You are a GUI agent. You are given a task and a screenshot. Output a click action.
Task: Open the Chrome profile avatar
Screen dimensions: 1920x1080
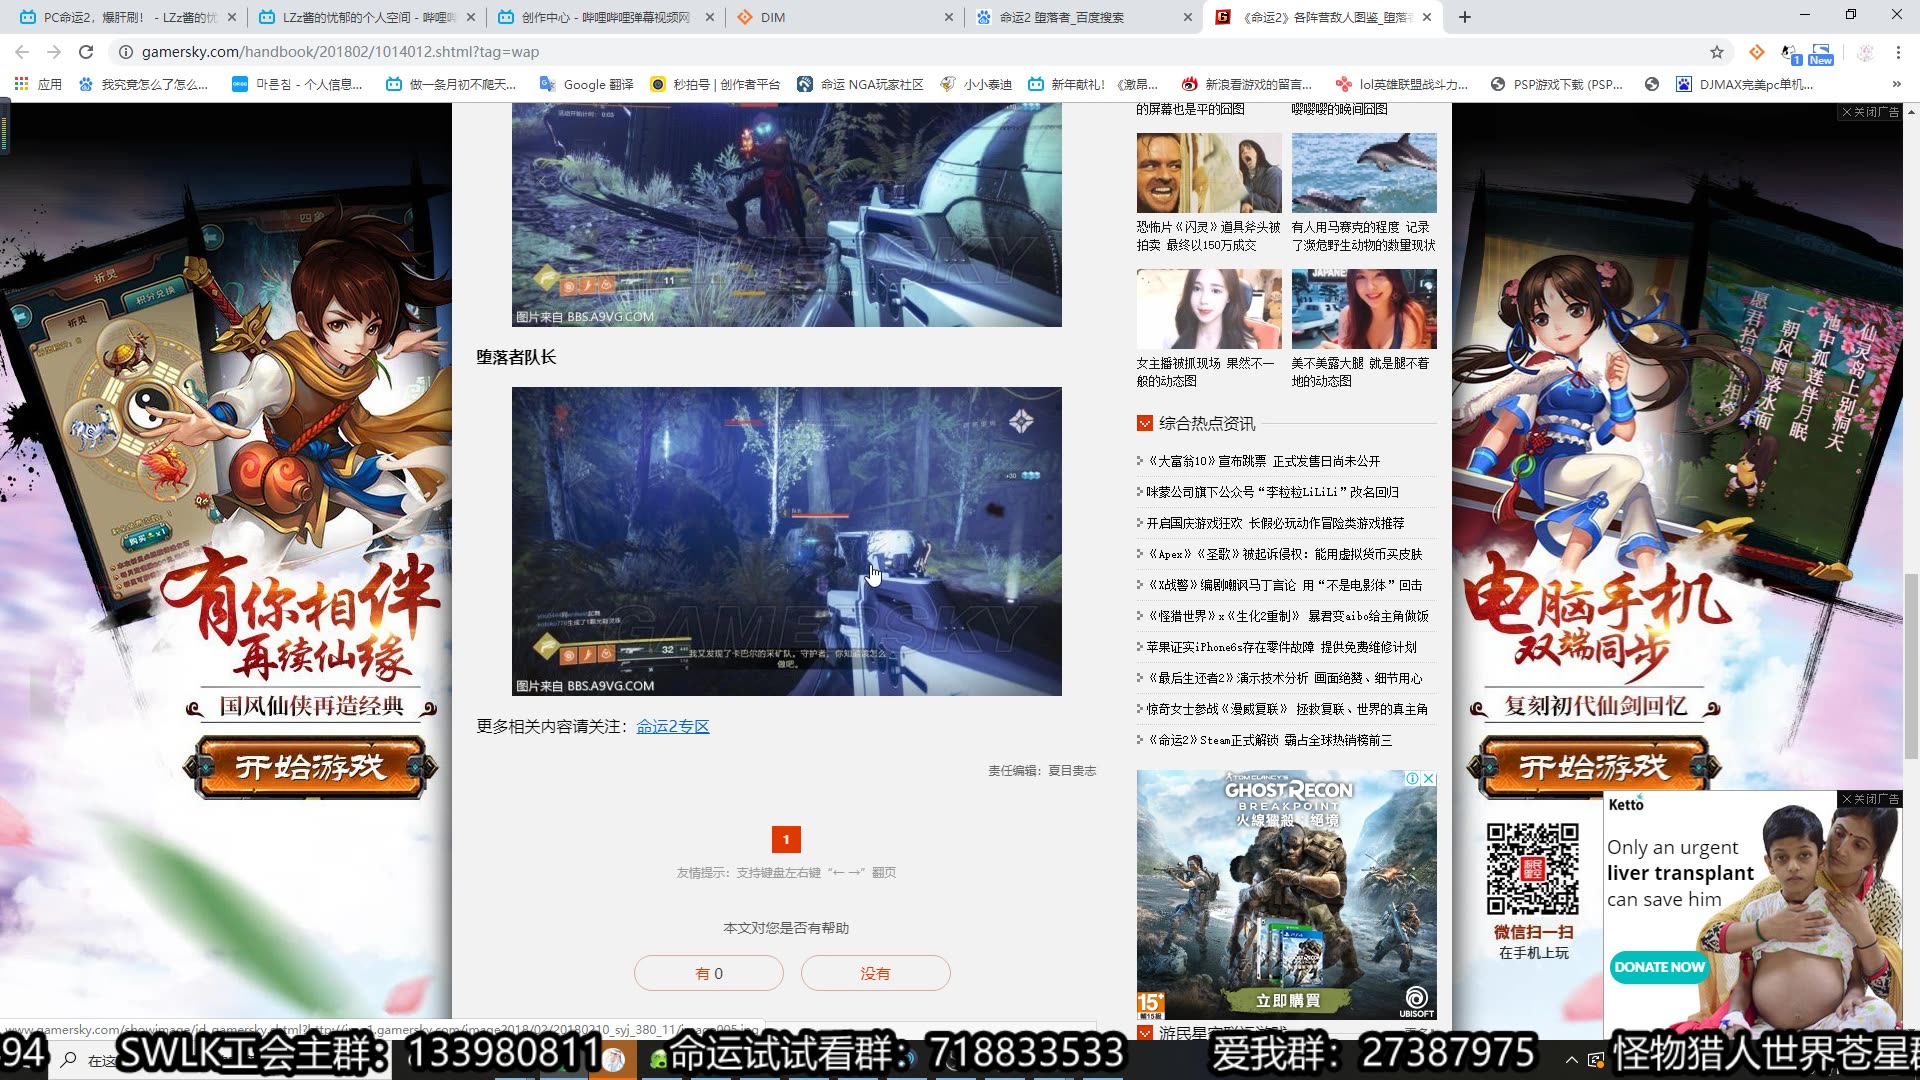click(x=1865, y=52)
